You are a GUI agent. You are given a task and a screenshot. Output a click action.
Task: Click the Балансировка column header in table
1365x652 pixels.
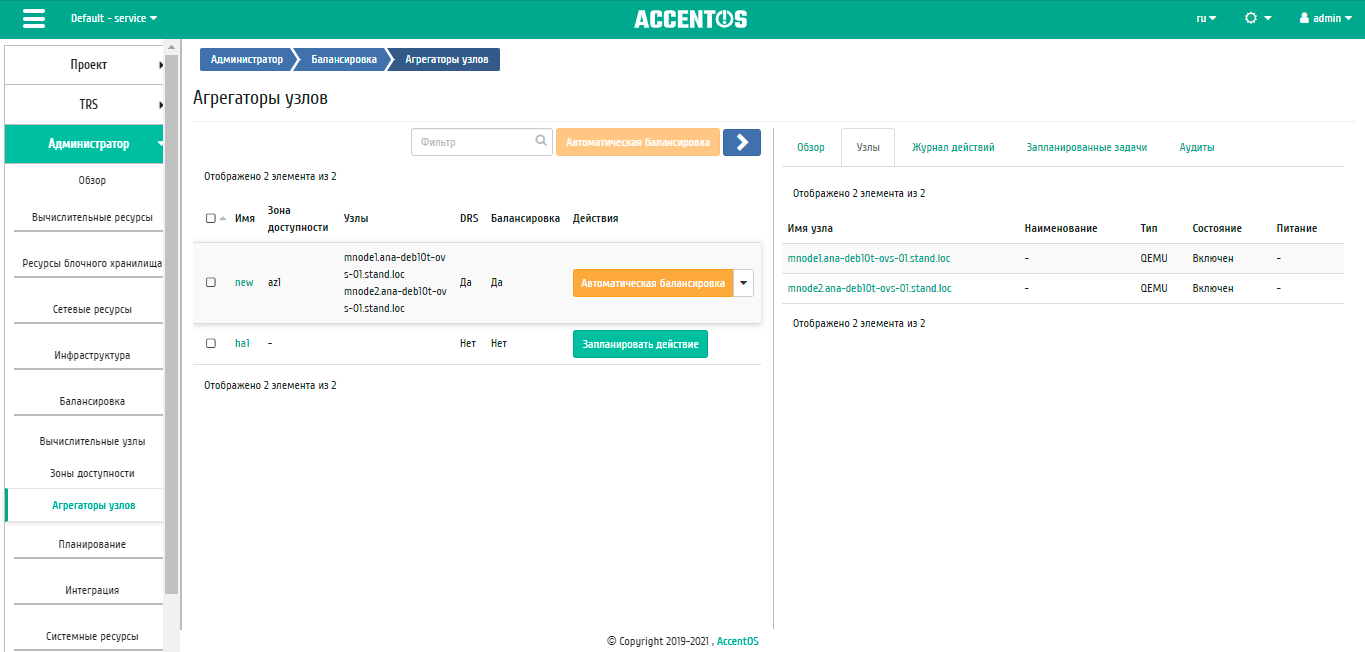(525, 218)
